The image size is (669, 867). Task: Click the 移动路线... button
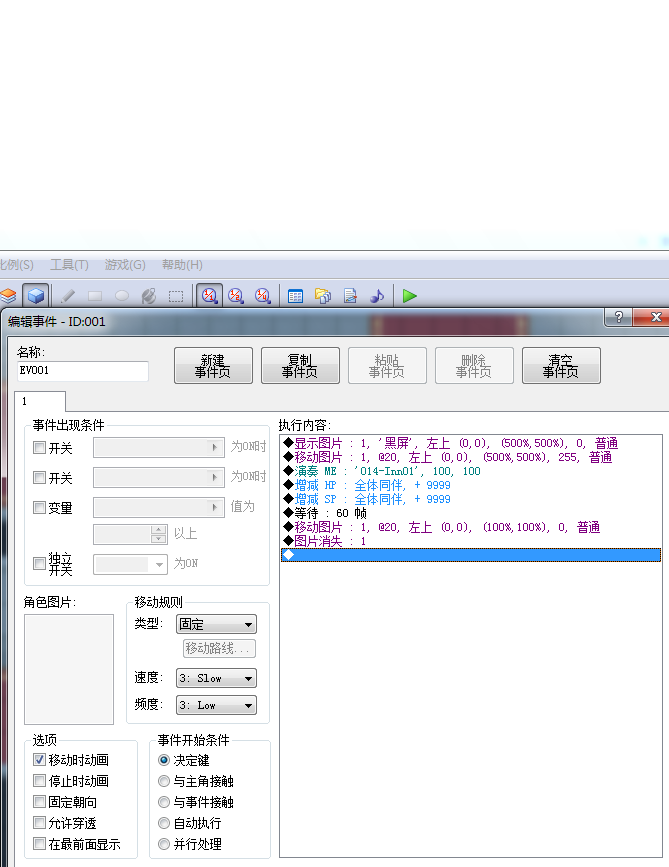coord(219,648)
